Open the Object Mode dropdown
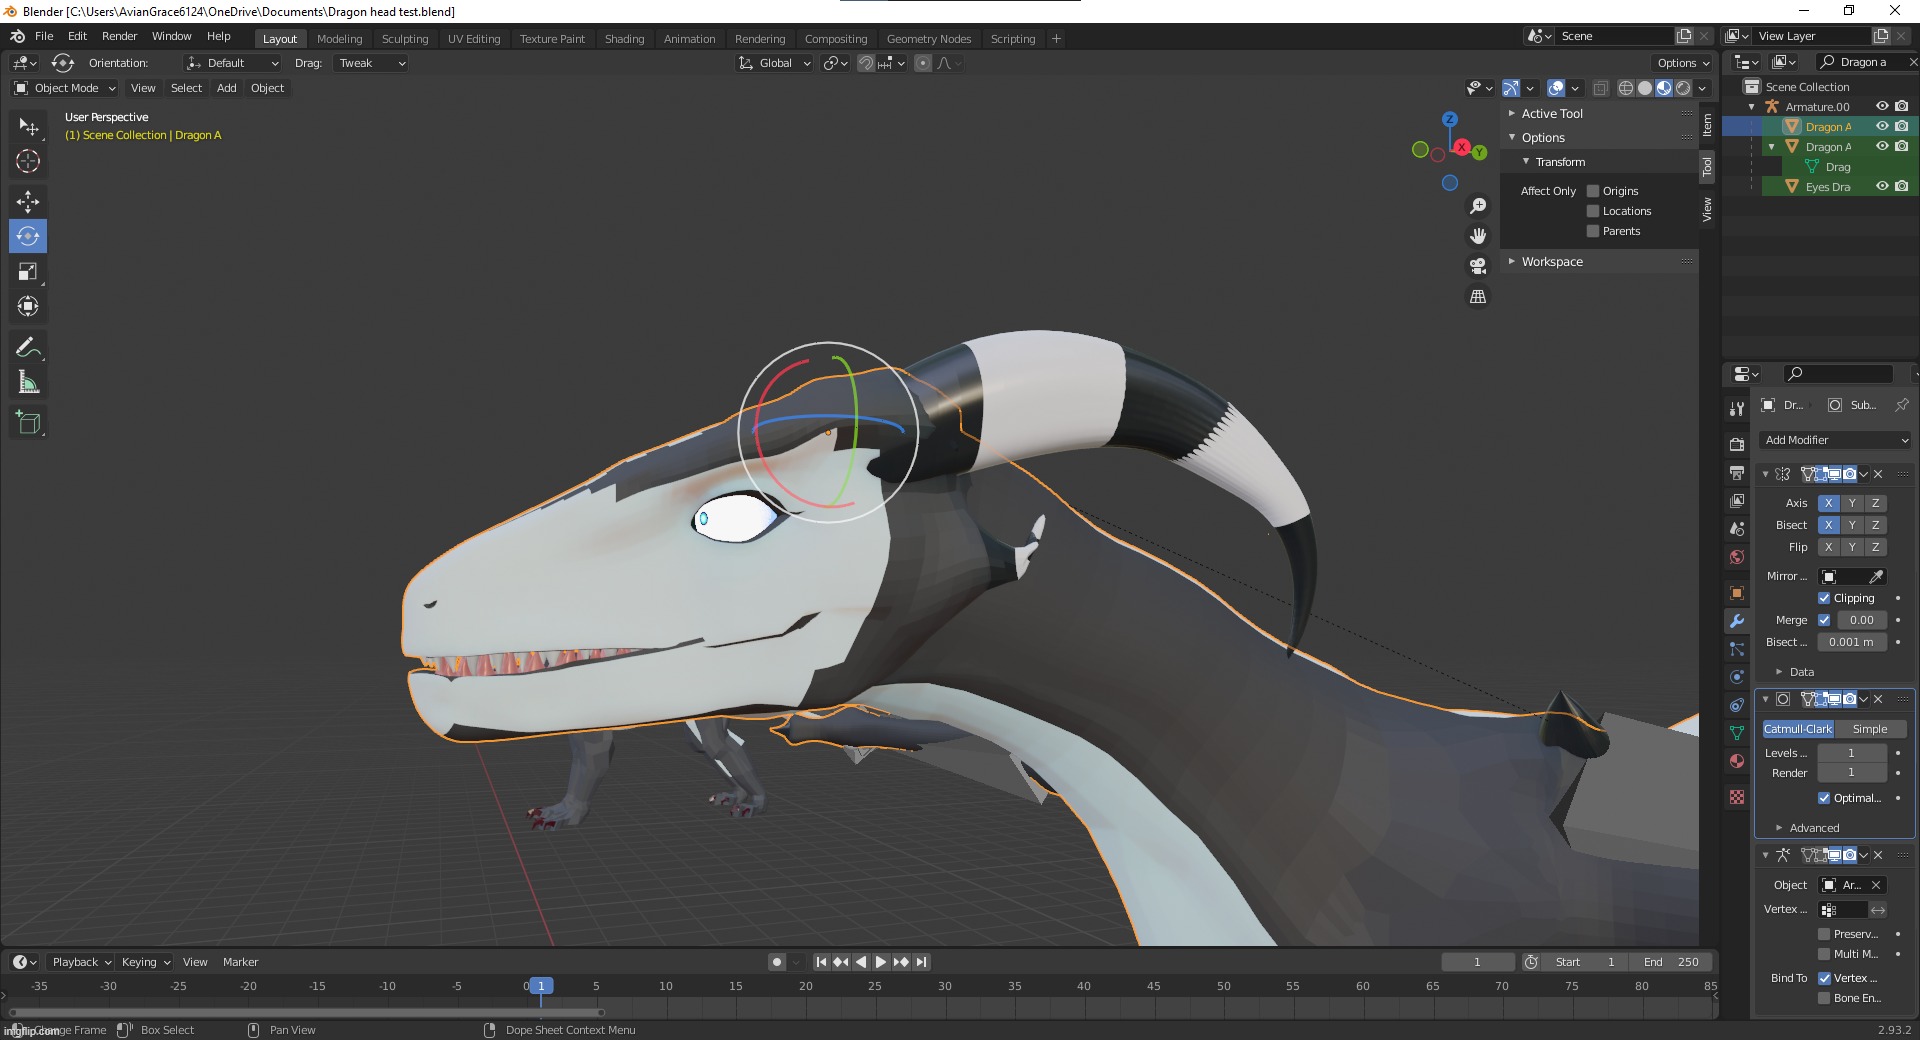 click(65, 88)
